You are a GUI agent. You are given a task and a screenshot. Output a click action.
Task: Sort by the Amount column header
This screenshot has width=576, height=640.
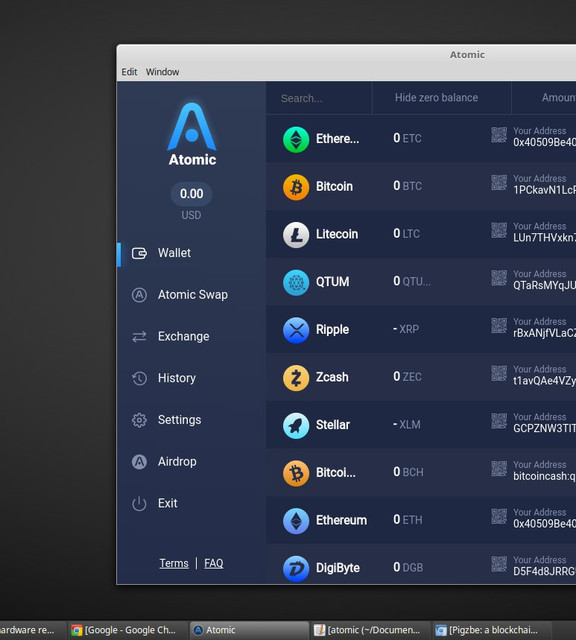558,98
